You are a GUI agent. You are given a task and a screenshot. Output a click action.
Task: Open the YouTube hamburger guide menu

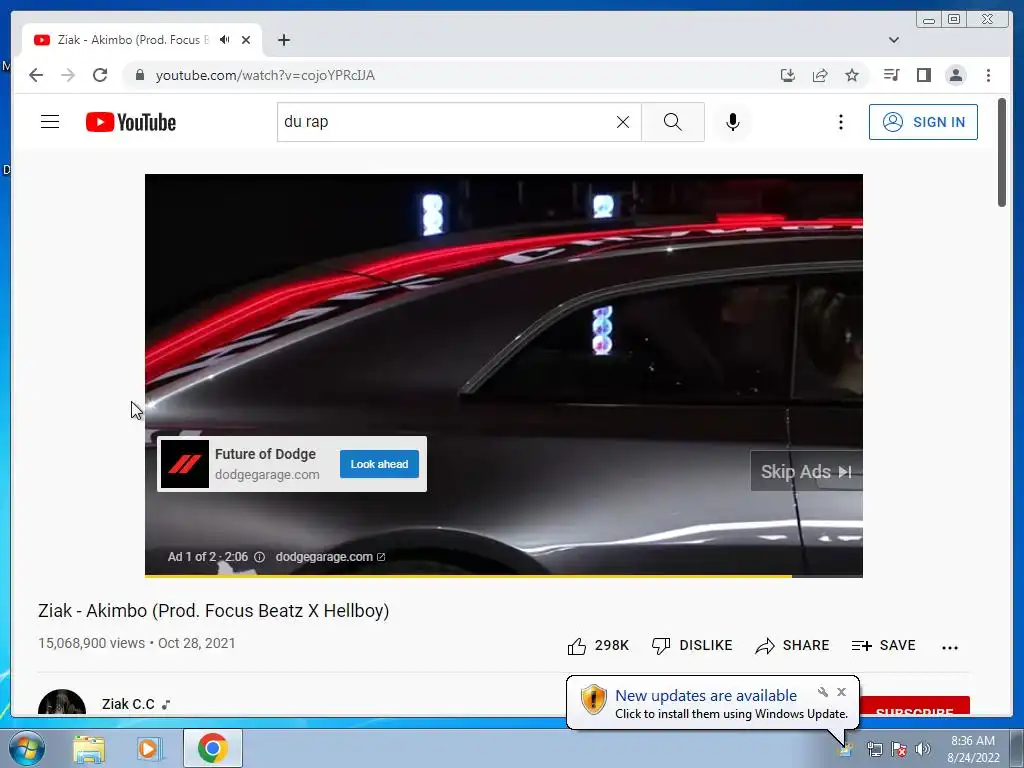tap(50, 122)
